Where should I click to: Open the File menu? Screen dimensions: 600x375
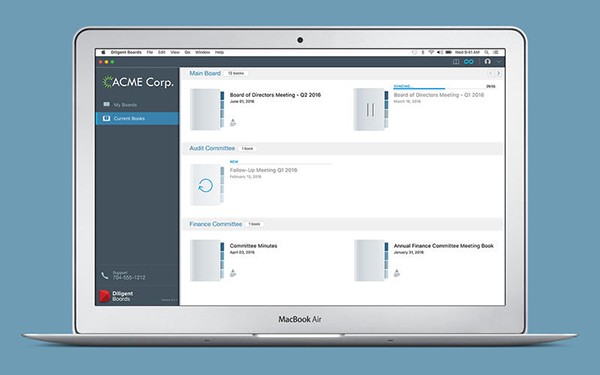pyautogui.click(x=150, y=52)
